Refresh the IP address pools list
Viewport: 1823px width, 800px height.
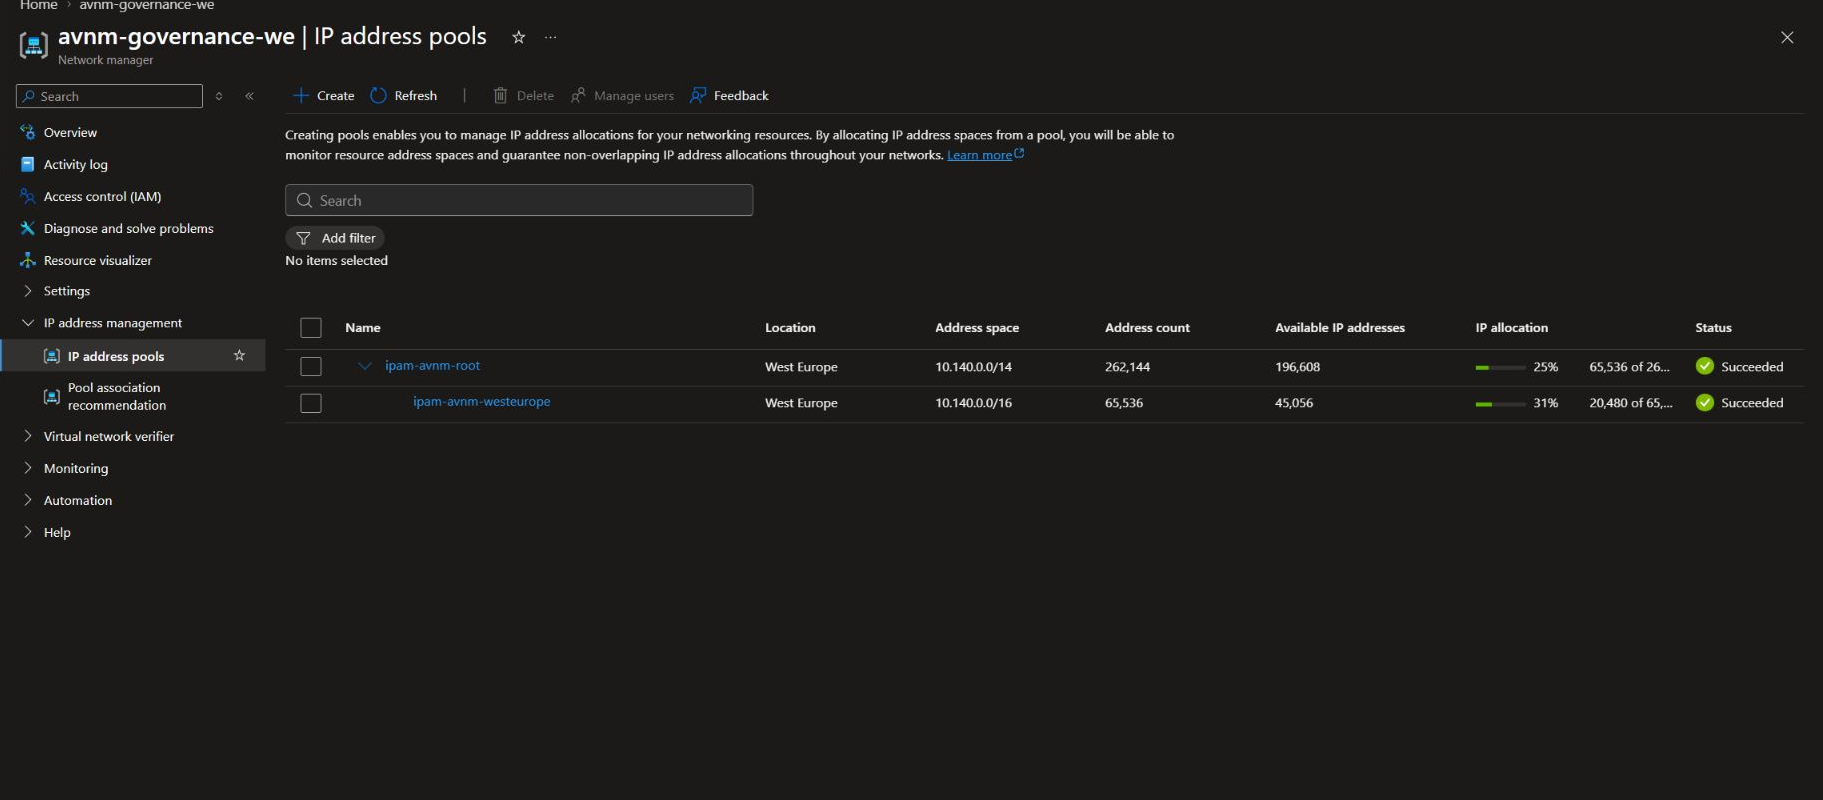404,96
